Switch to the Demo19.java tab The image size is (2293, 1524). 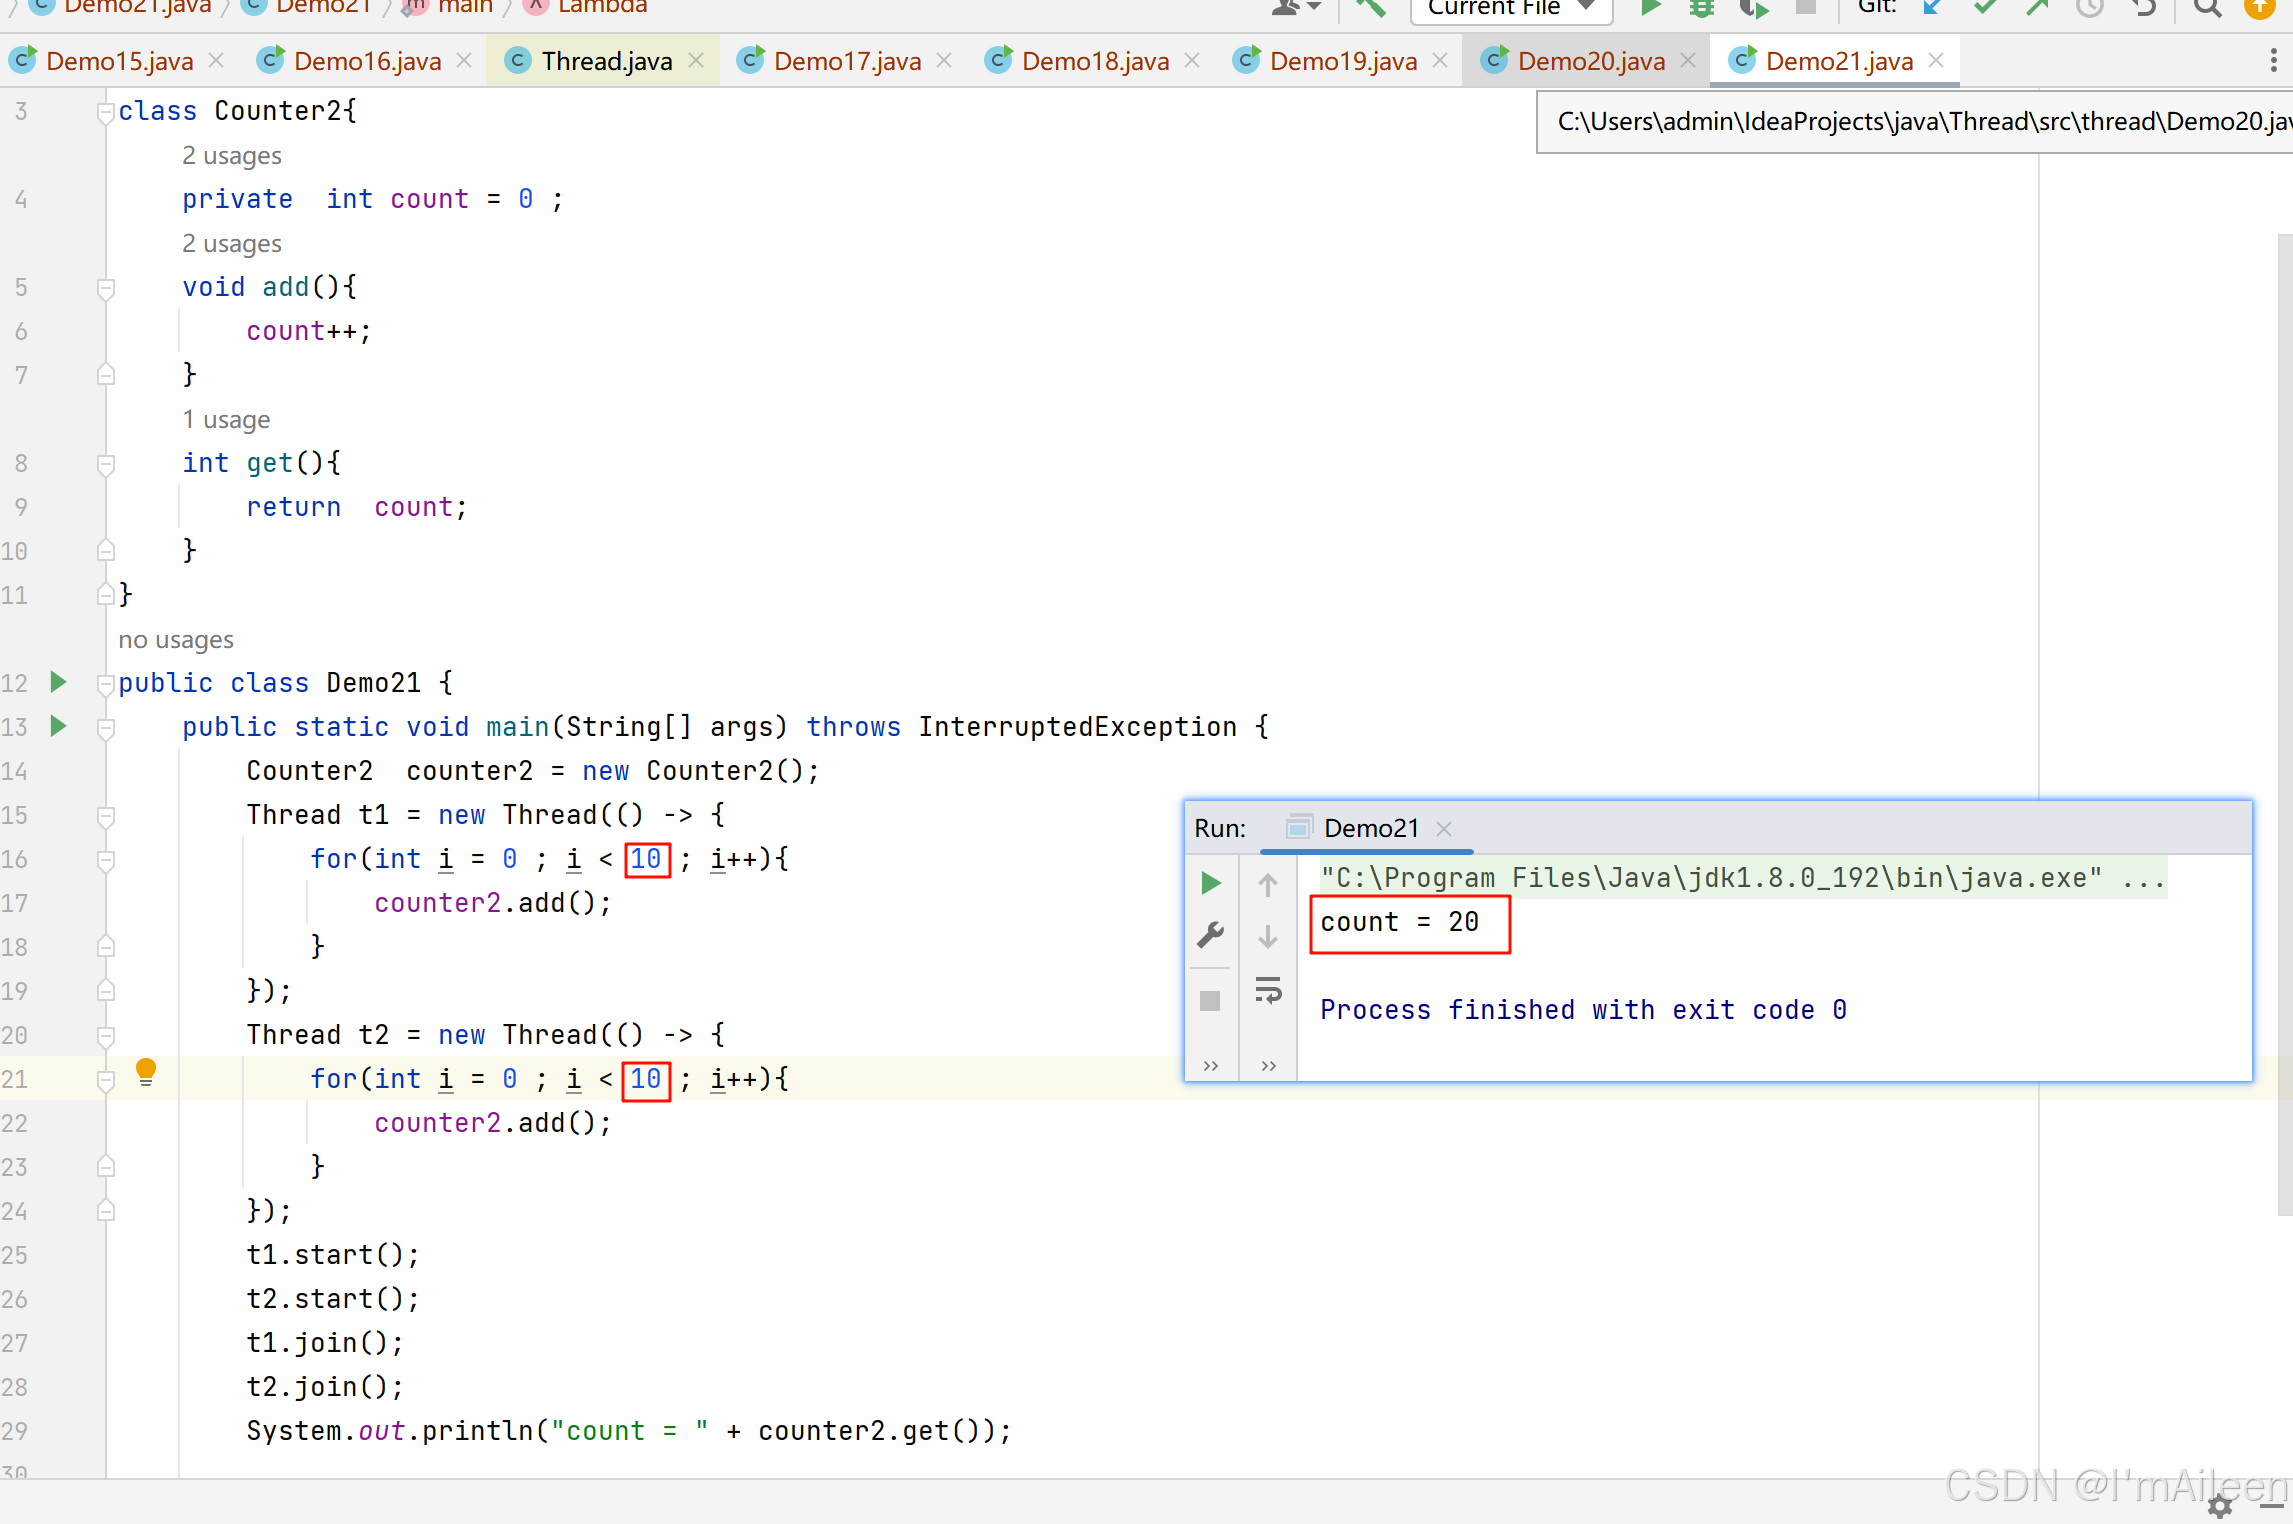coord(1343,61)
